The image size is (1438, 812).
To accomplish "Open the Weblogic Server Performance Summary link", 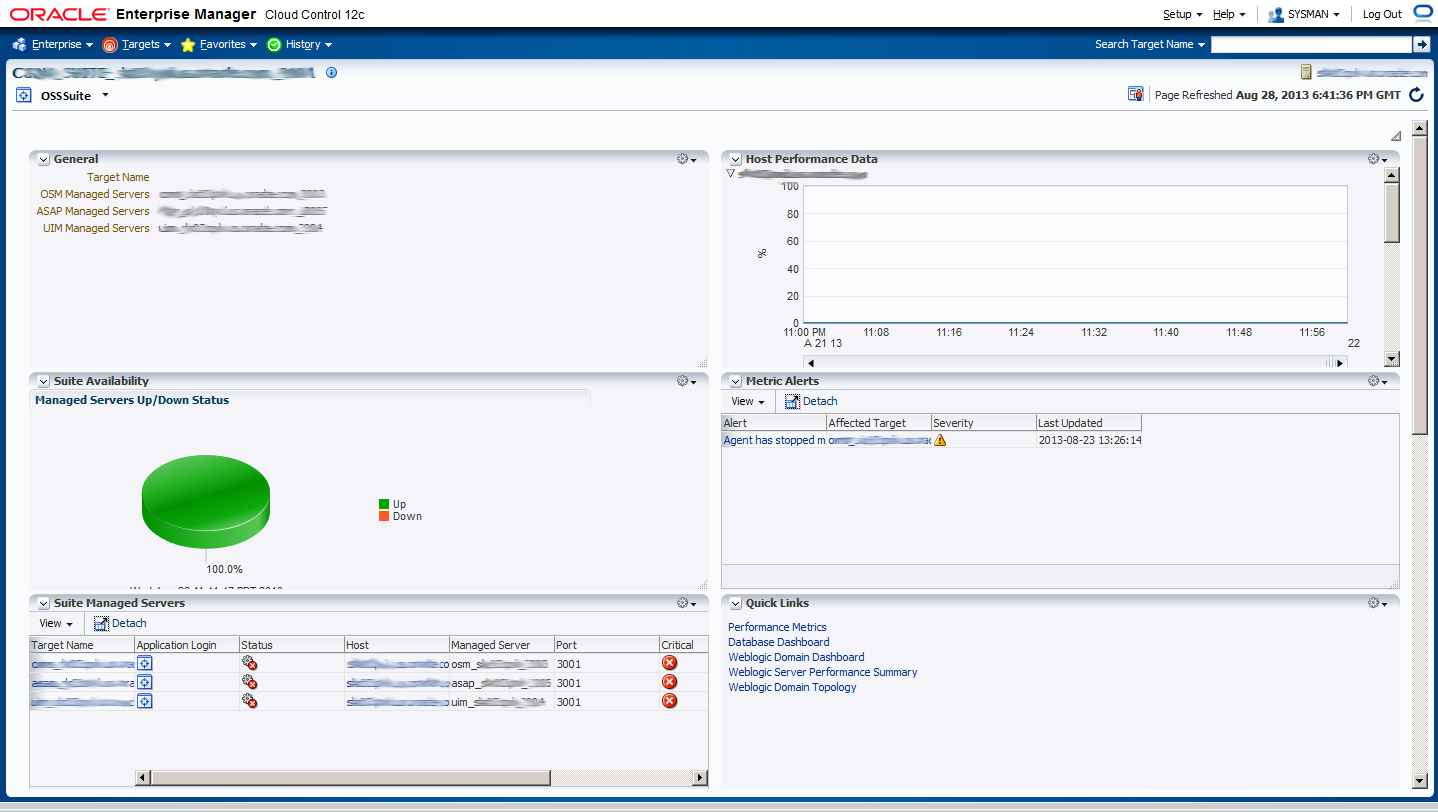I will [822, 672].
